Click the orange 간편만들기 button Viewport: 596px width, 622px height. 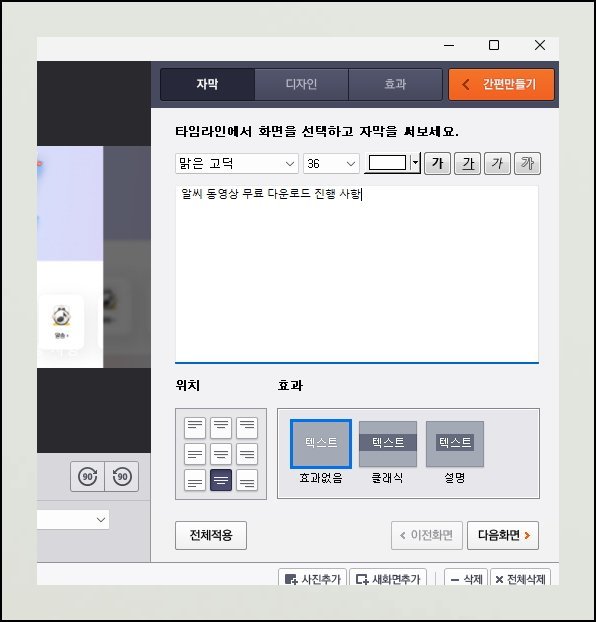point(501,84)
